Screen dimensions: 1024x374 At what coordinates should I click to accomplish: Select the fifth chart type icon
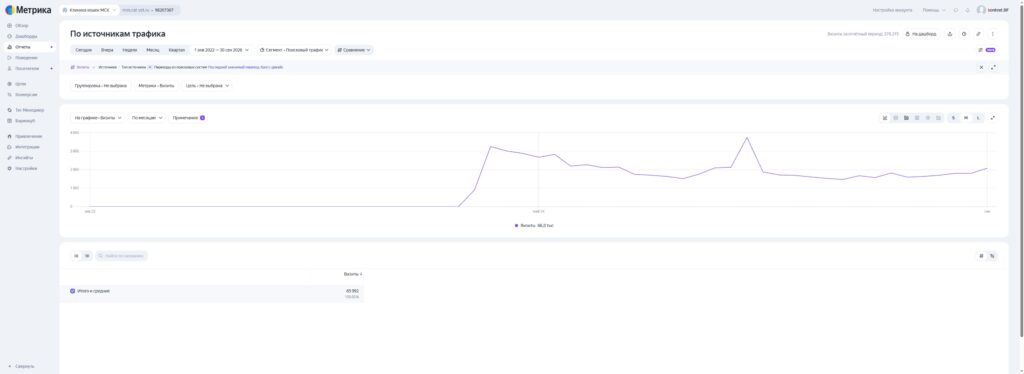928,117
